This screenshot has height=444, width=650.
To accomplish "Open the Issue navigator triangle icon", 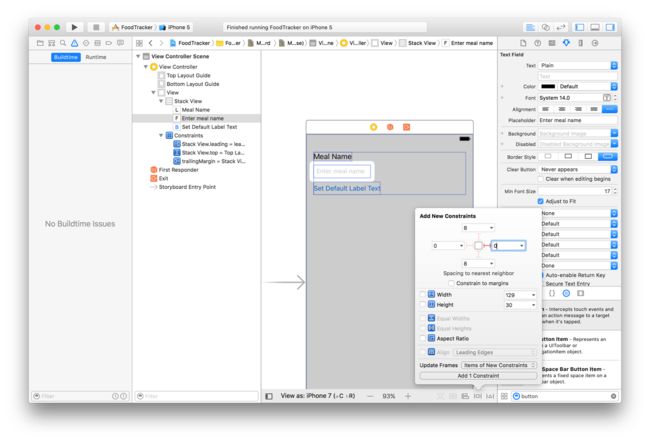I will pos(74,43).
